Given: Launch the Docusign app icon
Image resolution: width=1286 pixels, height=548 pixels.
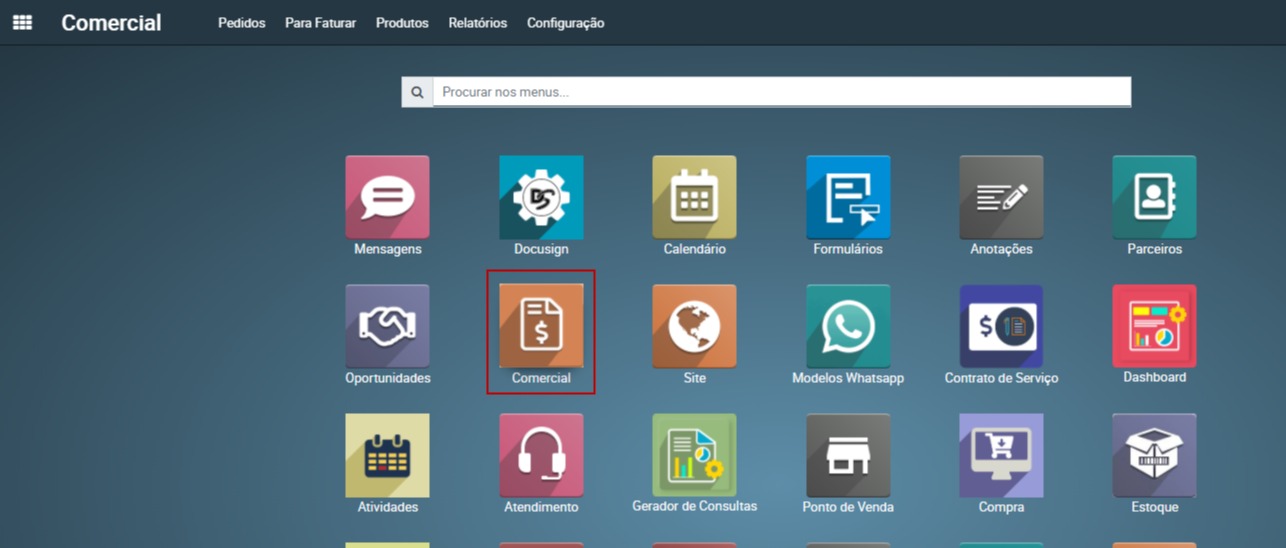Looking at the screenshot, I should [541, 198].
